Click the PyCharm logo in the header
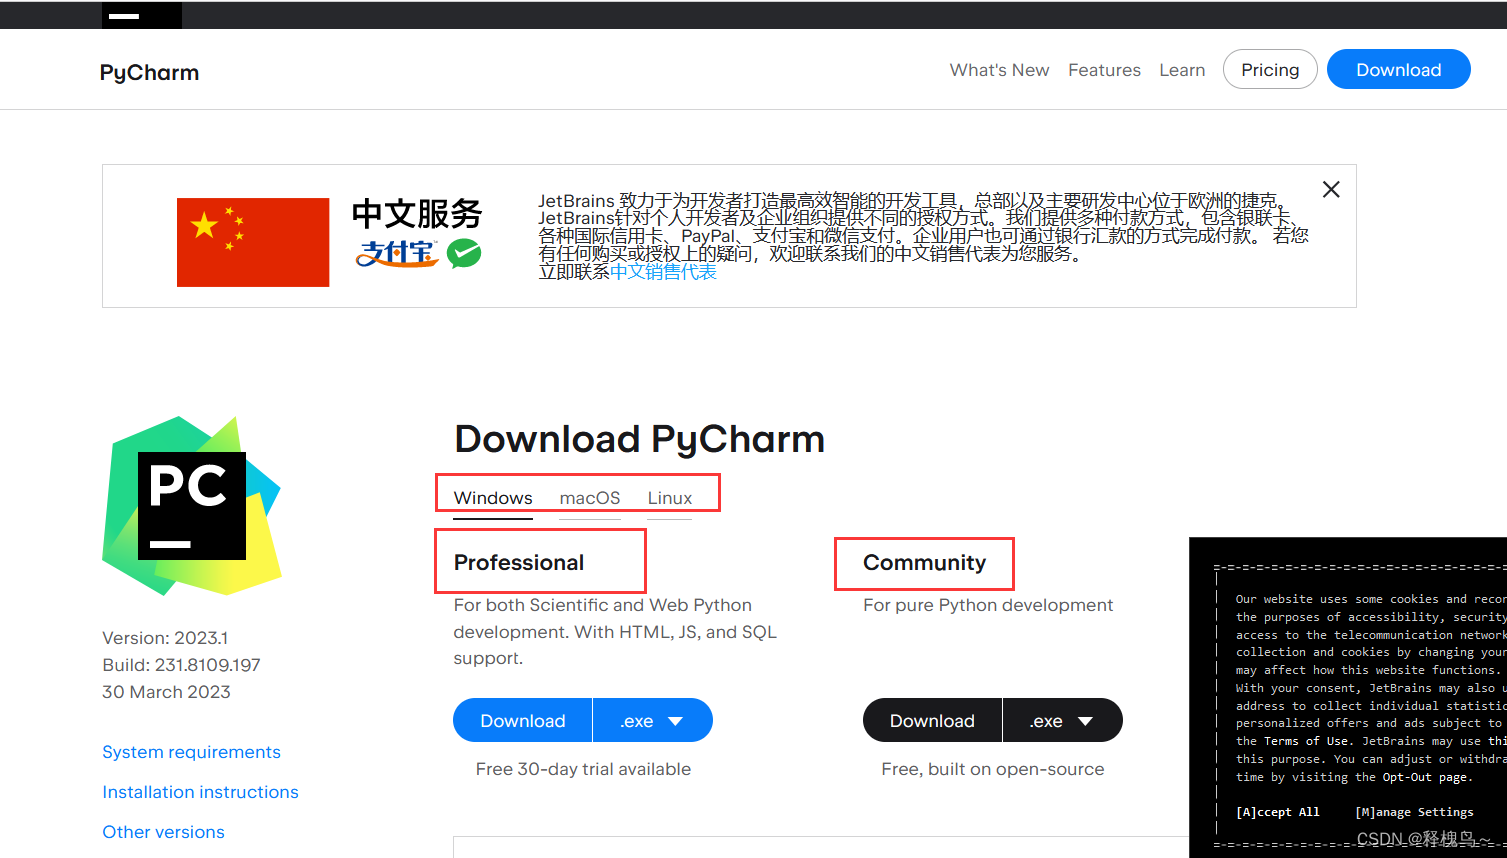This screenshot has width=1507, height=858. point(149,72)
